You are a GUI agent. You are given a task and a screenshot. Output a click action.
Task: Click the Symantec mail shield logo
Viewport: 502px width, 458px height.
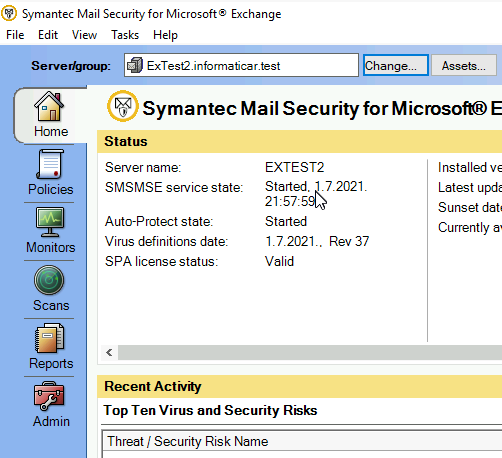point(123,106)
